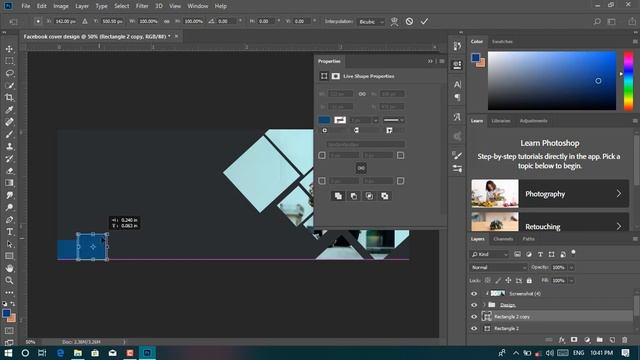The width and height of the screenshot is (640, 360).
Task: Click the rotation angle input field
Action: click(227, 21)
